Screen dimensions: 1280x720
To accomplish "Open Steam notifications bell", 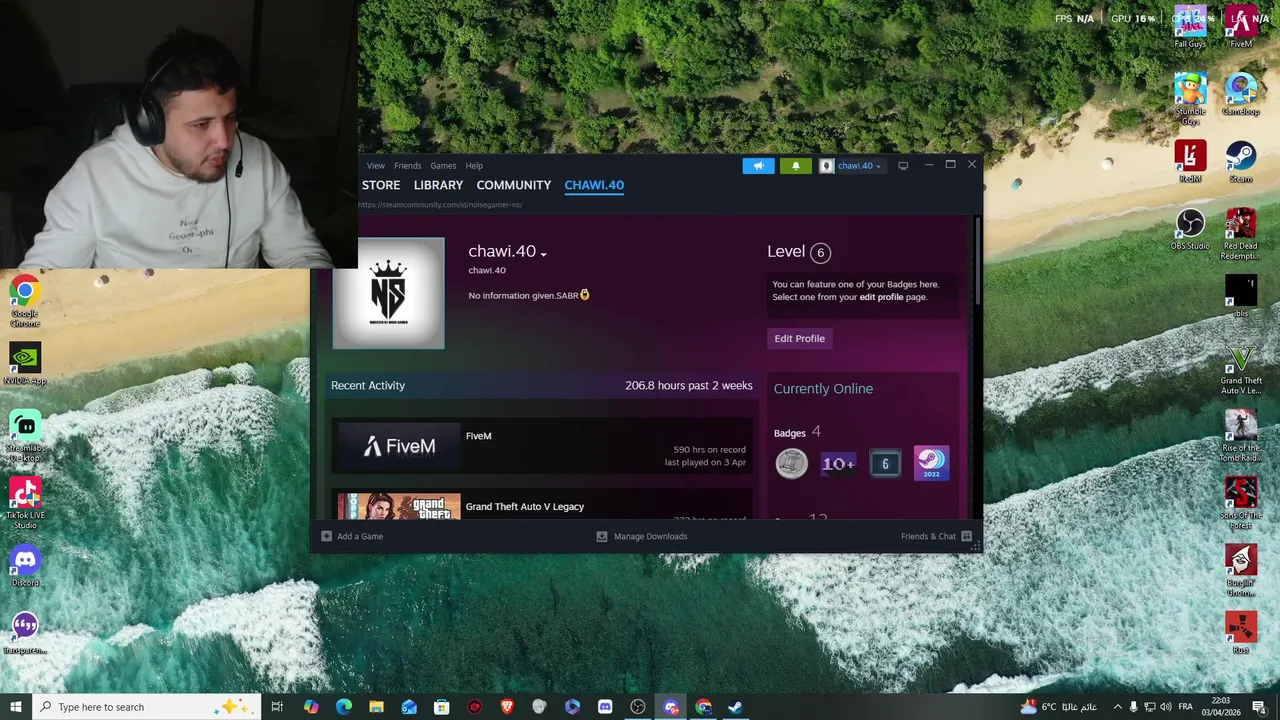I will click(x=795, y=166).
